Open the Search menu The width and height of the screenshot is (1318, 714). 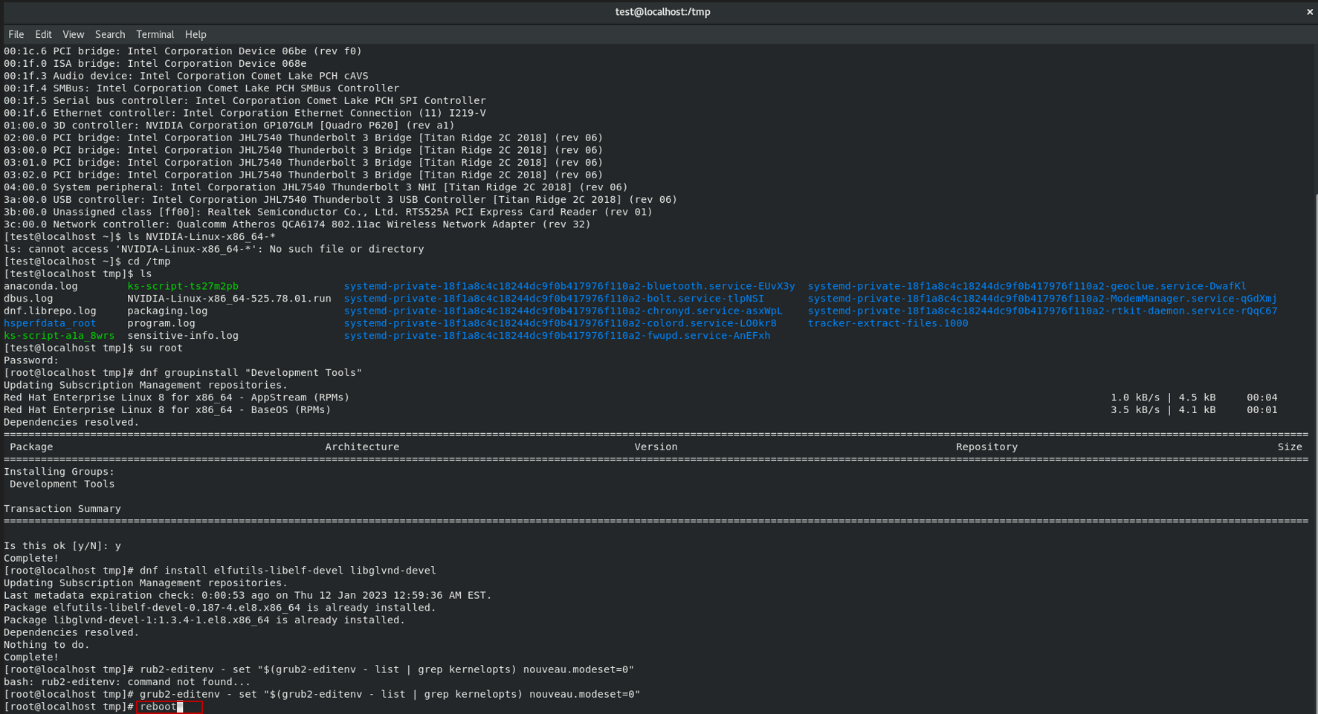click(110, 34)
